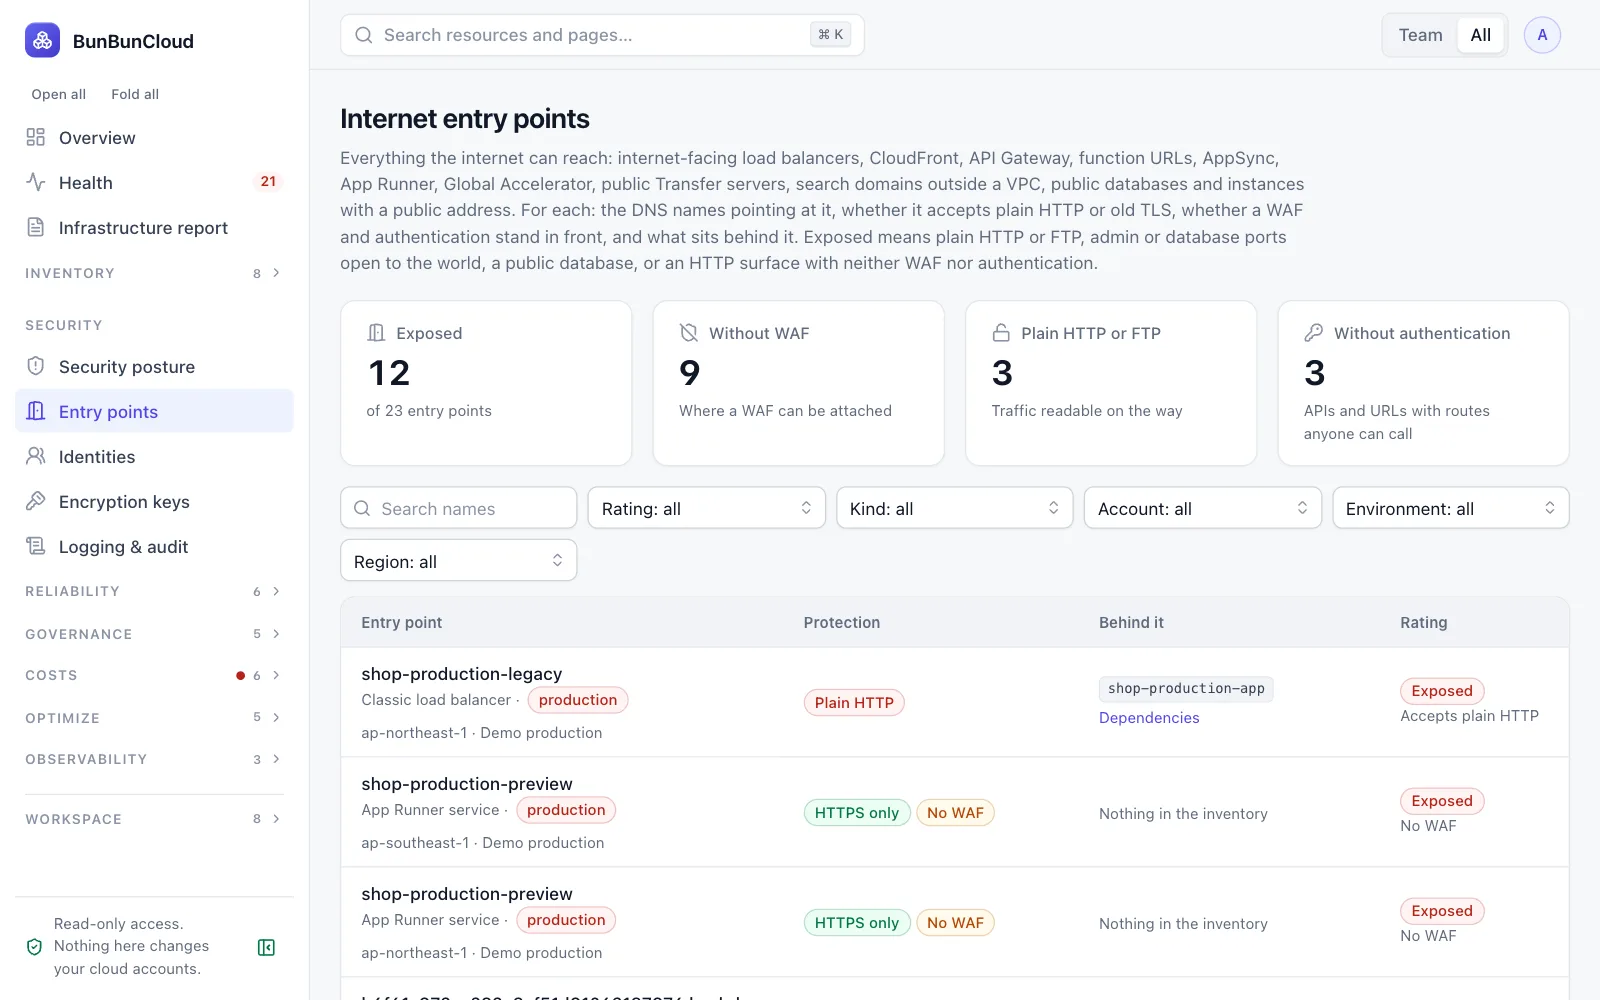Image resolution: width=1600 pixels, height=1000 pixels.
Task: Open the Overview page icon
Action: click(36, 137)
